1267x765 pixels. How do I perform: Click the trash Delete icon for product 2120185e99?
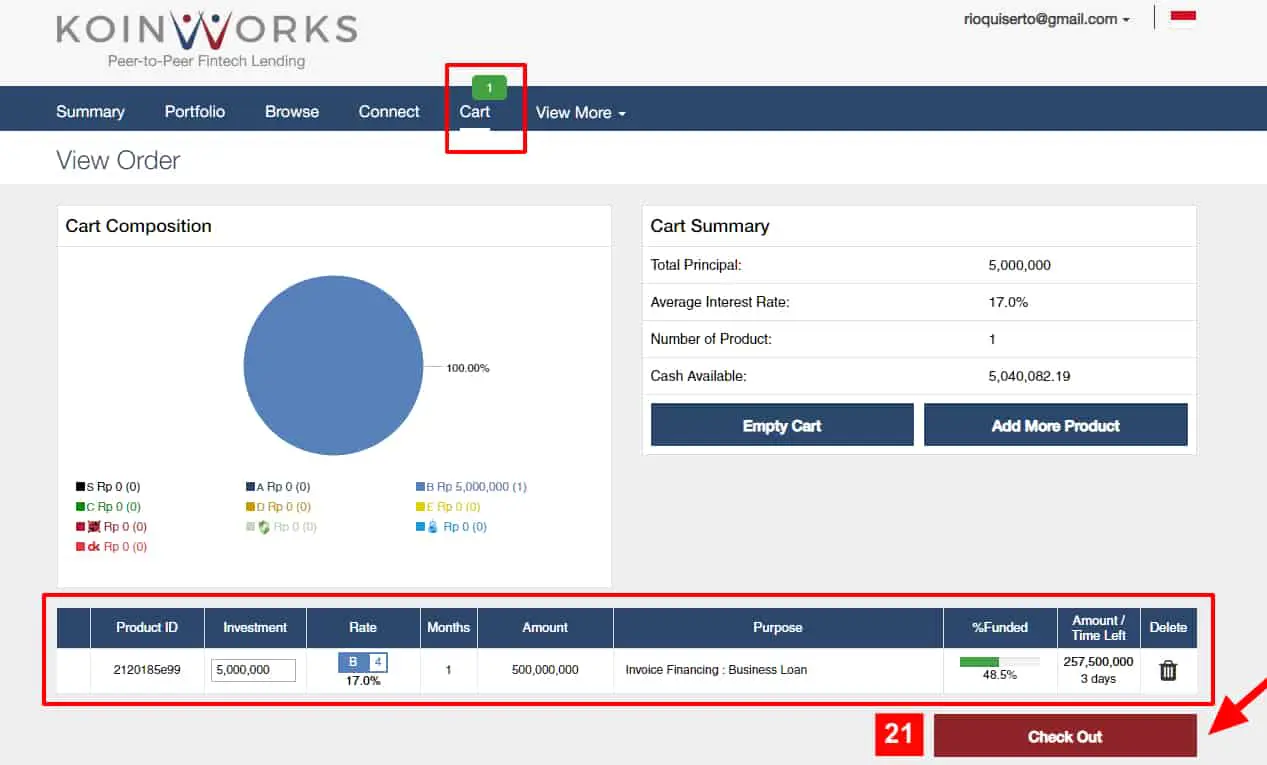1168,670
